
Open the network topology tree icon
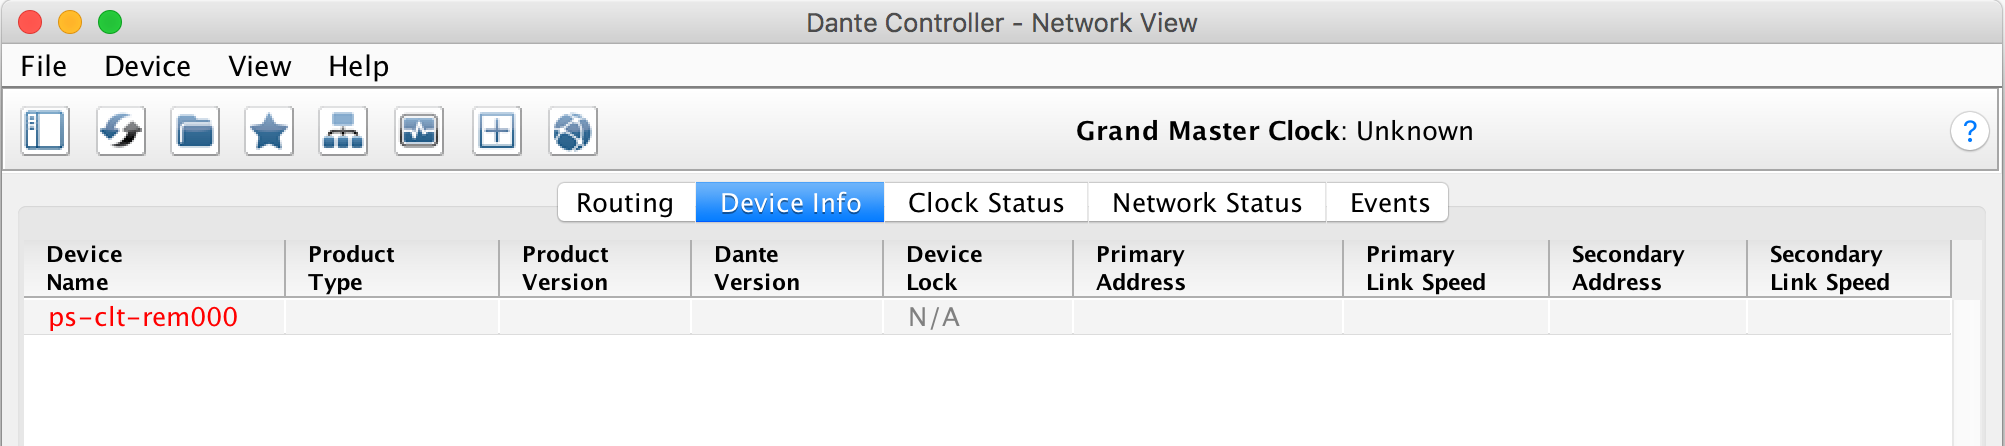(x=343, y=131)
